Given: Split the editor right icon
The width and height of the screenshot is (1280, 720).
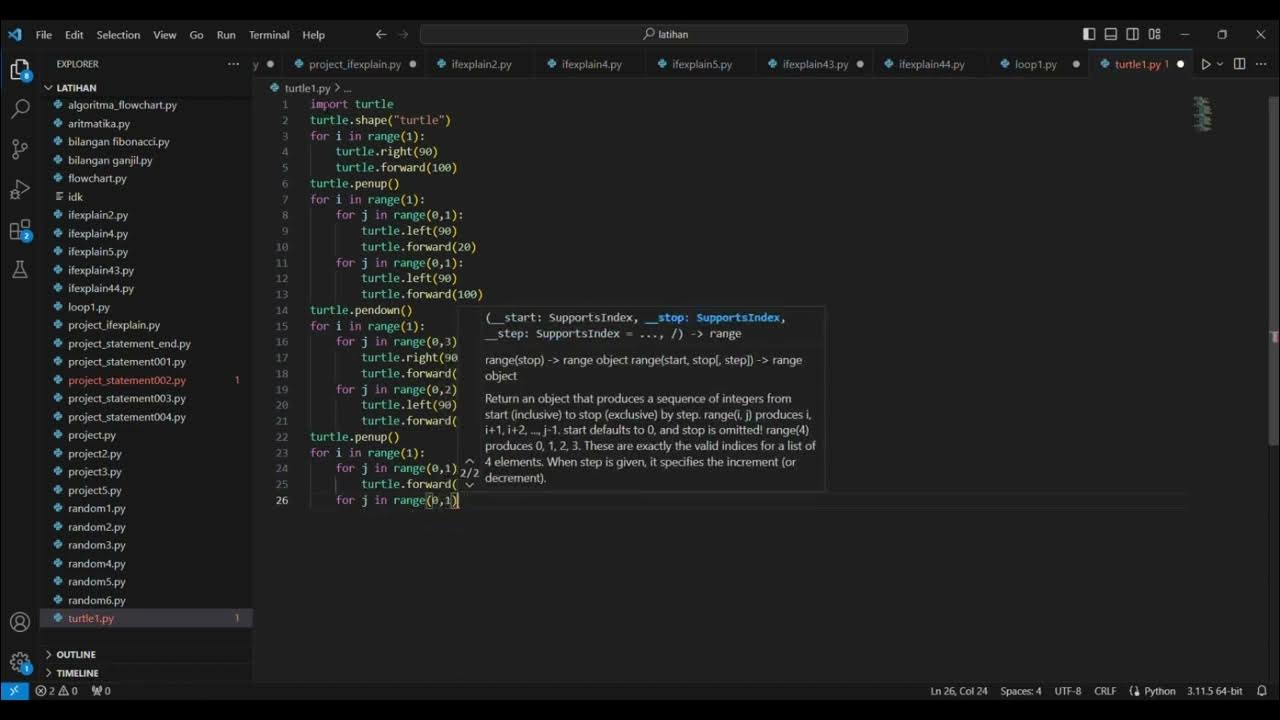Looking at the screenshot, I should coord(1239,64).
